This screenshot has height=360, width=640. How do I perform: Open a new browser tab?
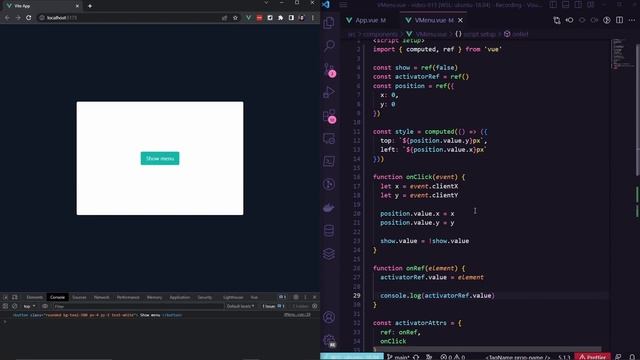[x=90, y=6]
